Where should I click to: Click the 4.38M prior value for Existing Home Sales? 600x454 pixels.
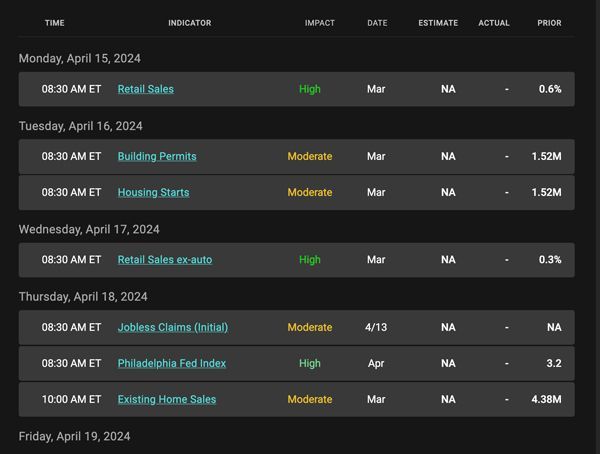pyautogui.click(x=546, y=400)
